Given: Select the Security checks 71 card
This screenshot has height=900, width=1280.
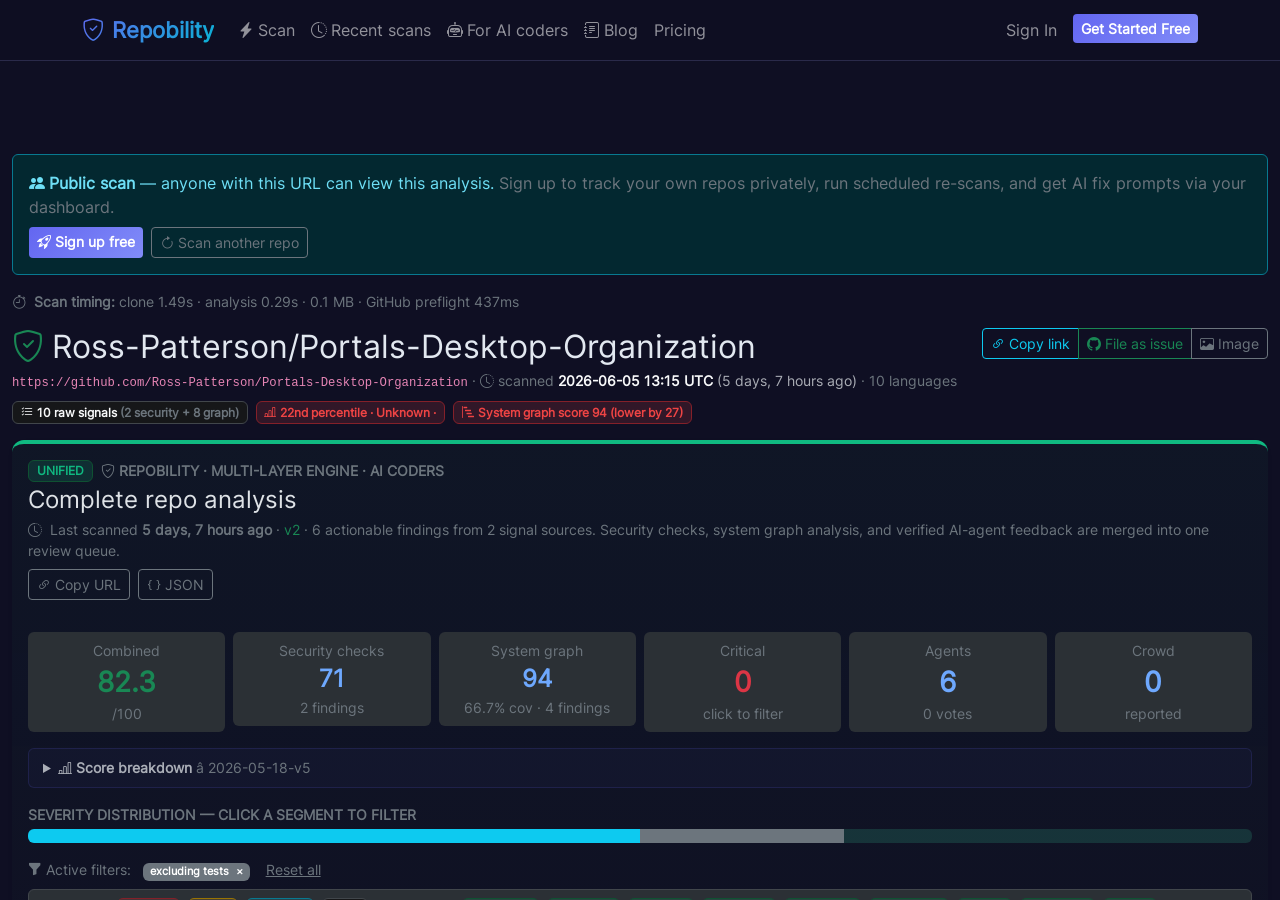Looking at the screenshot, I should click(x=332, y=679).
